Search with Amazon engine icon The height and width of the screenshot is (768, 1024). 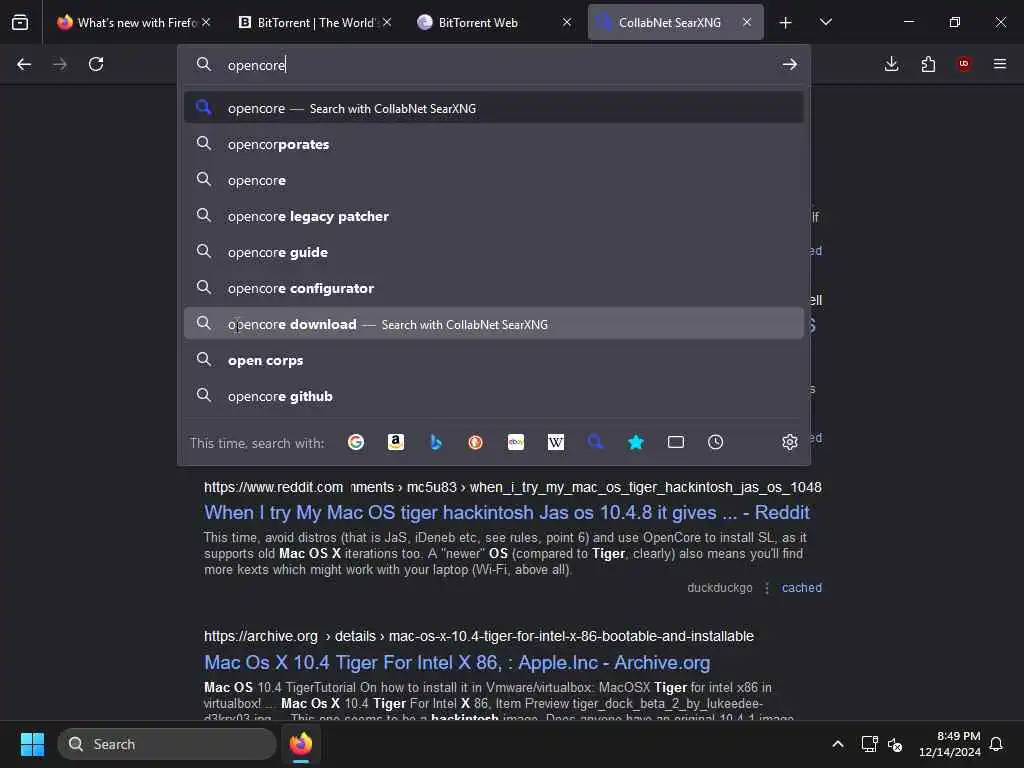[x=396, y=442]
